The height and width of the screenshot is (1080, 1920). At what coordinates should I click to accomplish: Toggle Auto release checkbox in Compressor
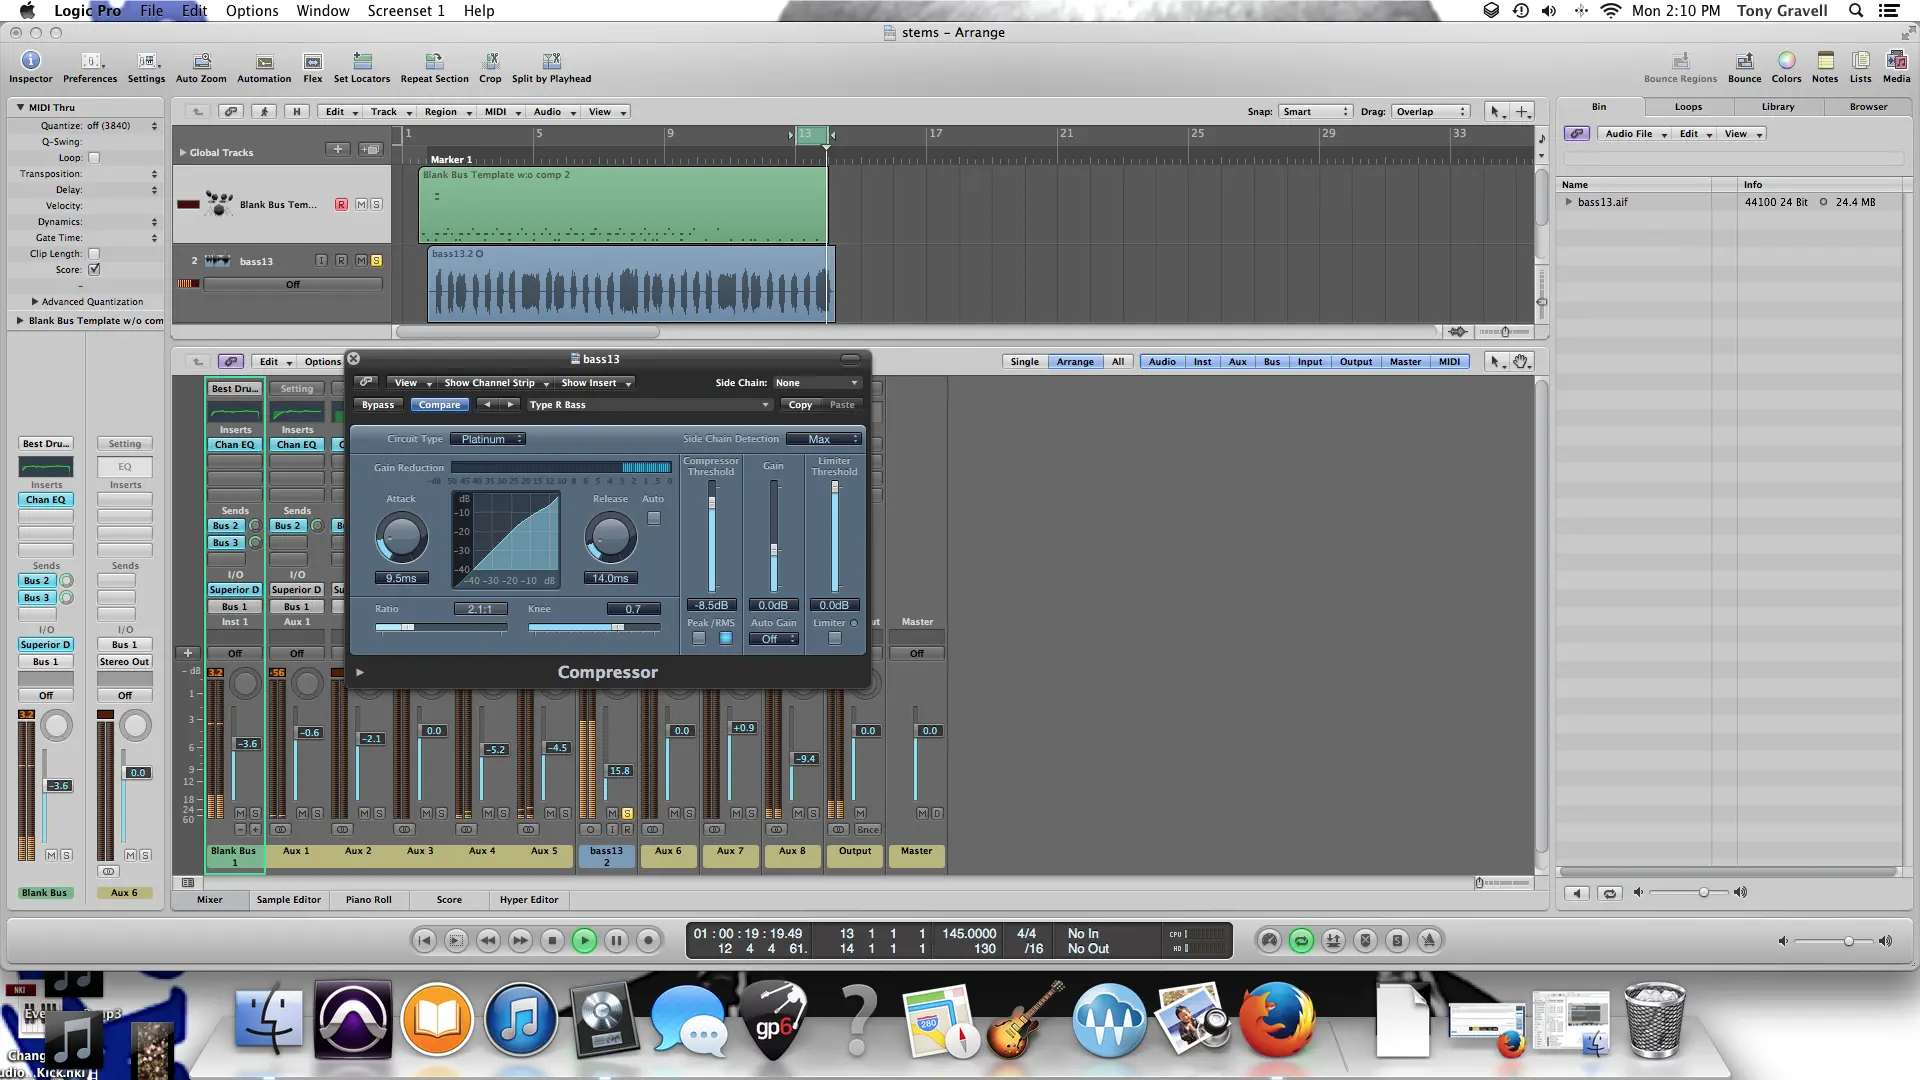(x=654, y=518)
